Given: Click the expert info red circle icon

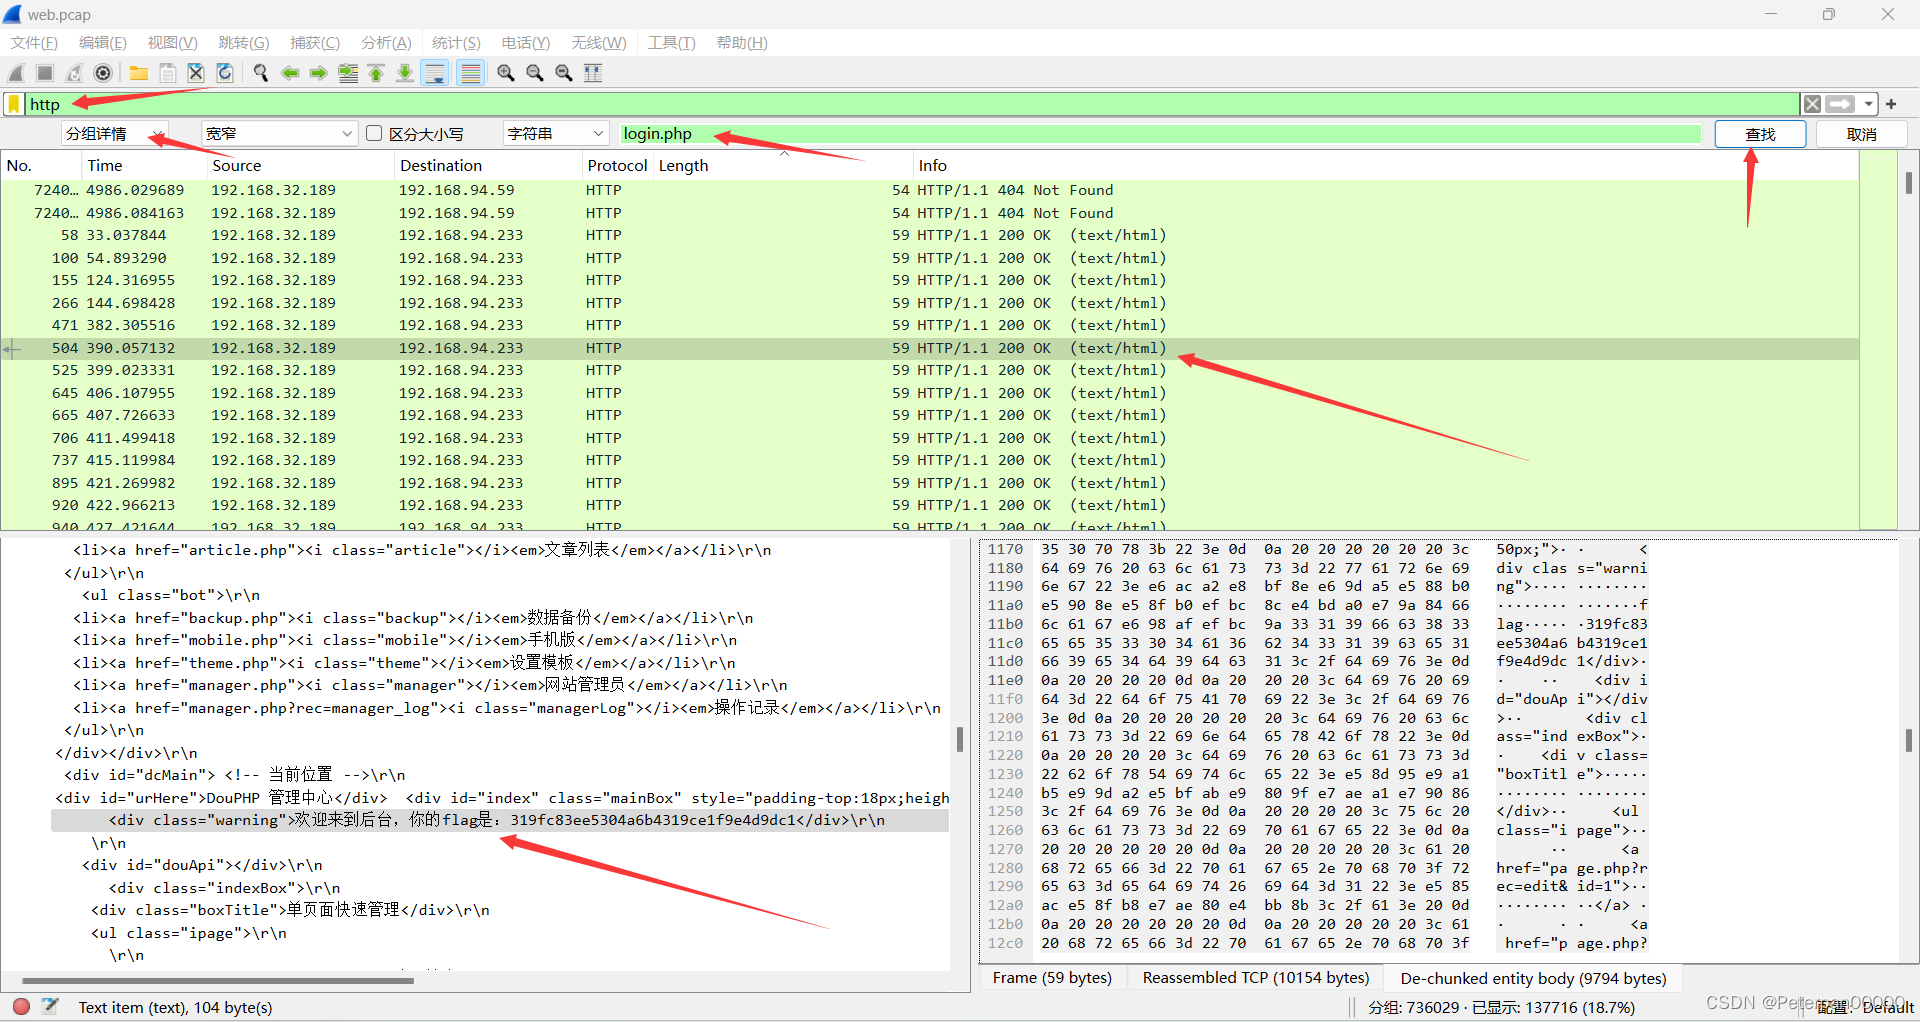Looking at the screenshot, I should click(21, 1007).
